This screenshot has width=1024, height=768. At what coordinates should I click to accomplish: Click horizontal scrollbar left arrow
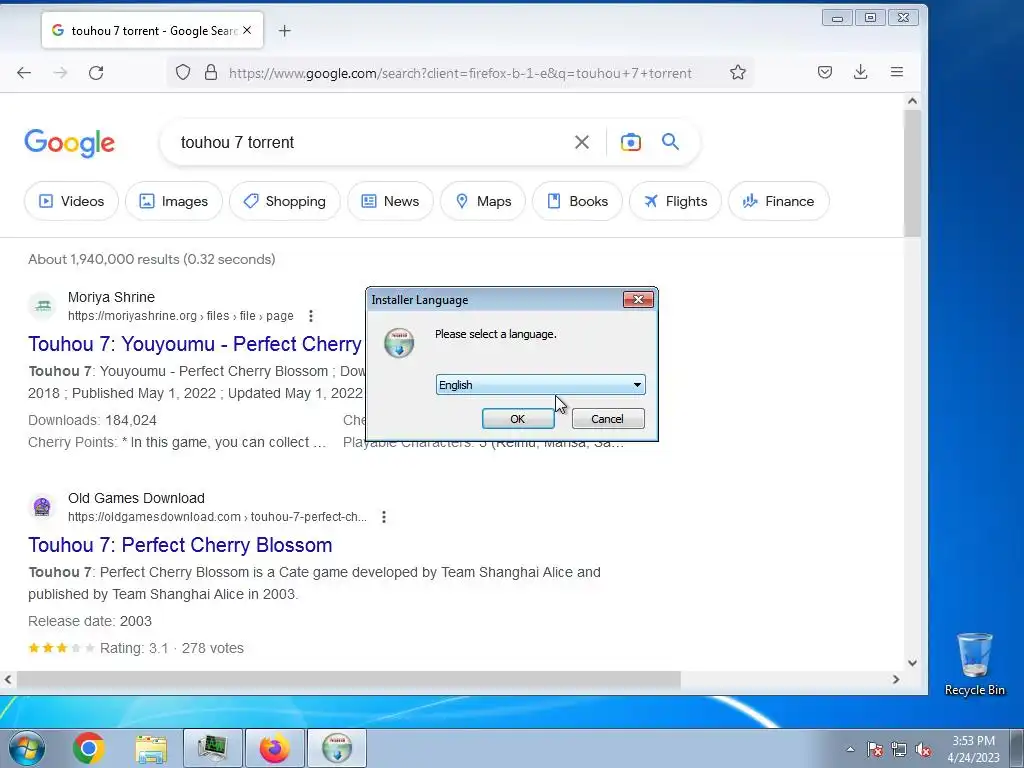point(8,680)
